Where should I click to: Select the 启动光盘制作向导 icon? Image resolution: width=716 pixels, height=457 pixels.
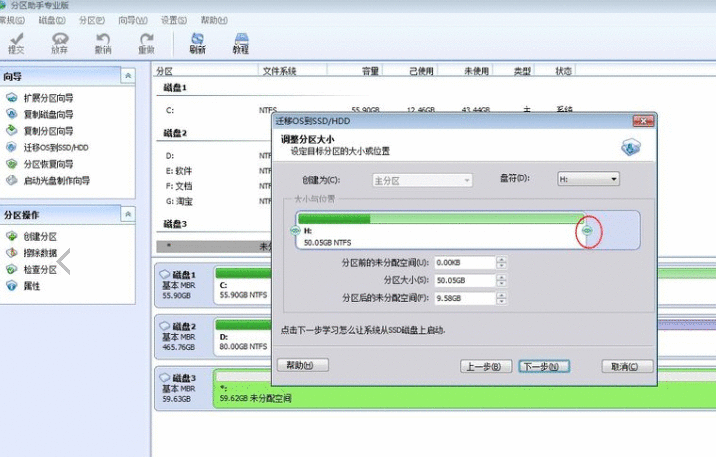(x=12, y=180)
